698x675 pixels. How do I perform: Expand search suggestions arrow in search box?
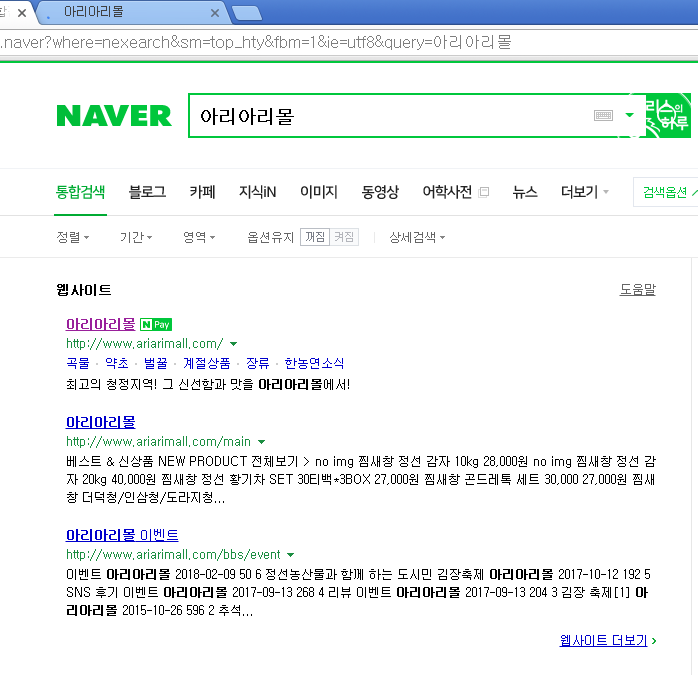pos(629,115)
